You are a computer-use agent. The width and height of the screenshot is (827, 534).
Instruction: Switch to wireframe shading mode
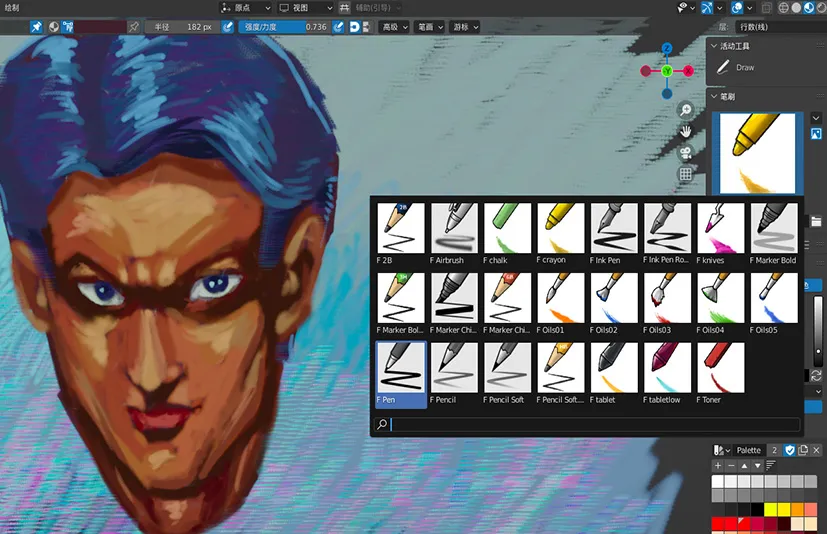(x=784, y=7)
